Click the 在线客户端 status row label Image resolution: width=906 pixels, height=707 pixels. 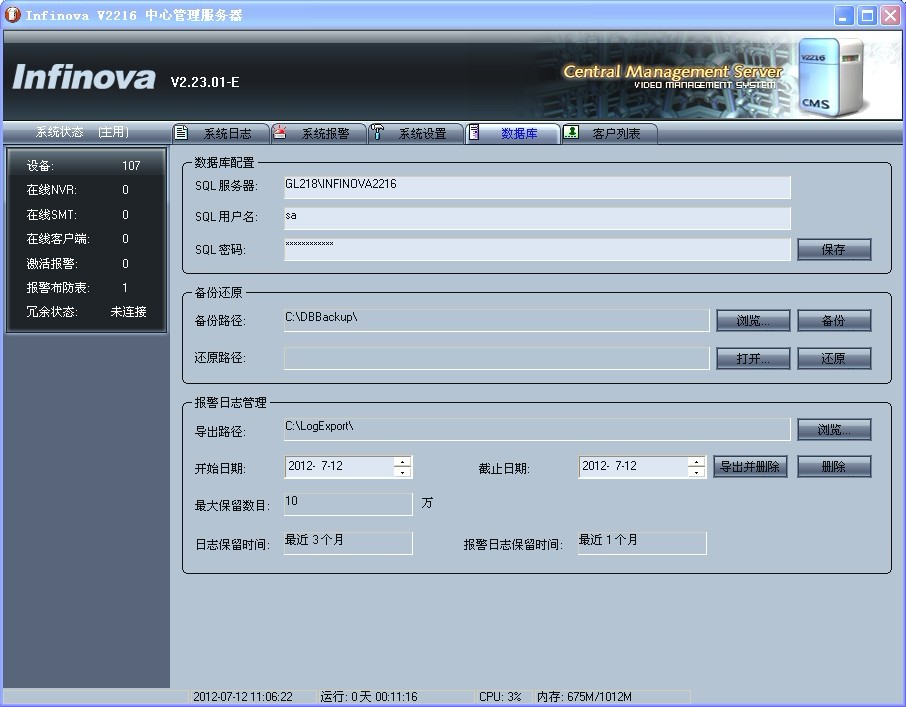(x=58, y=239)
